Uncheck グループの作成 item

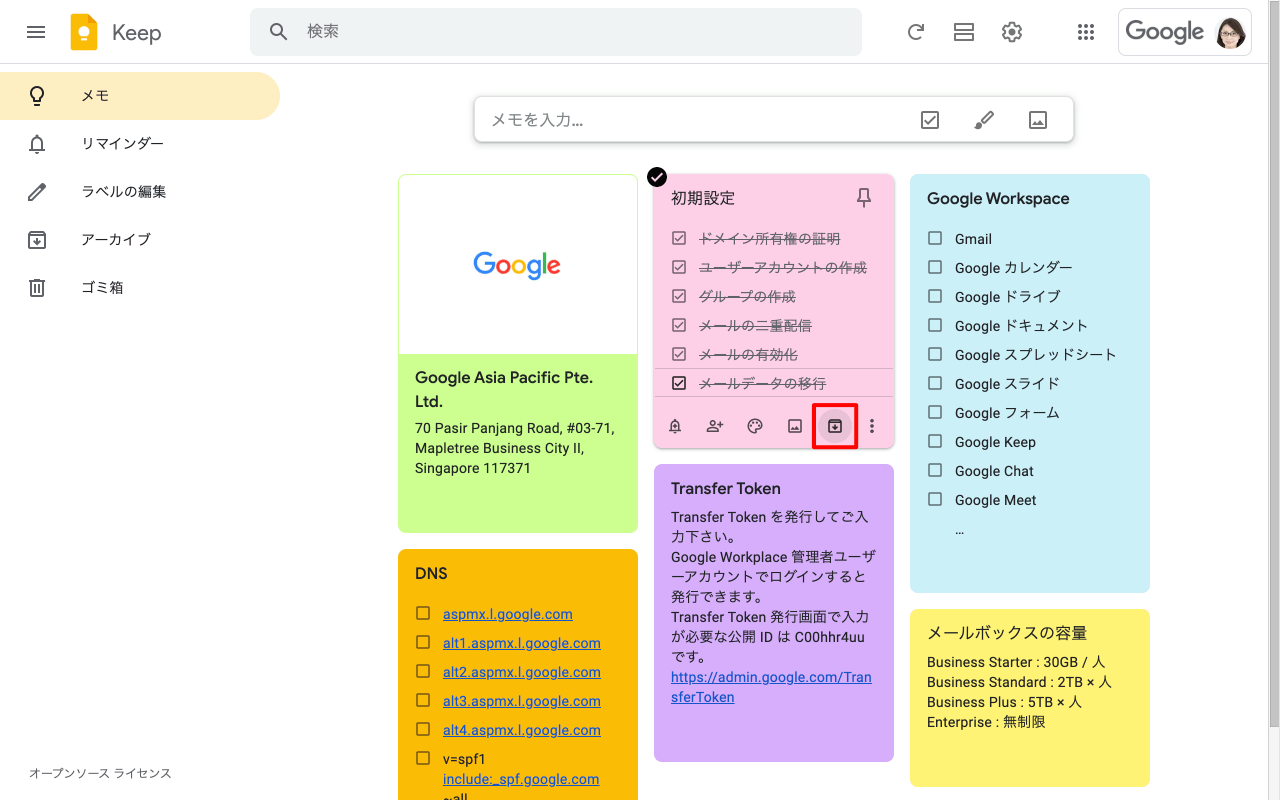680,296
